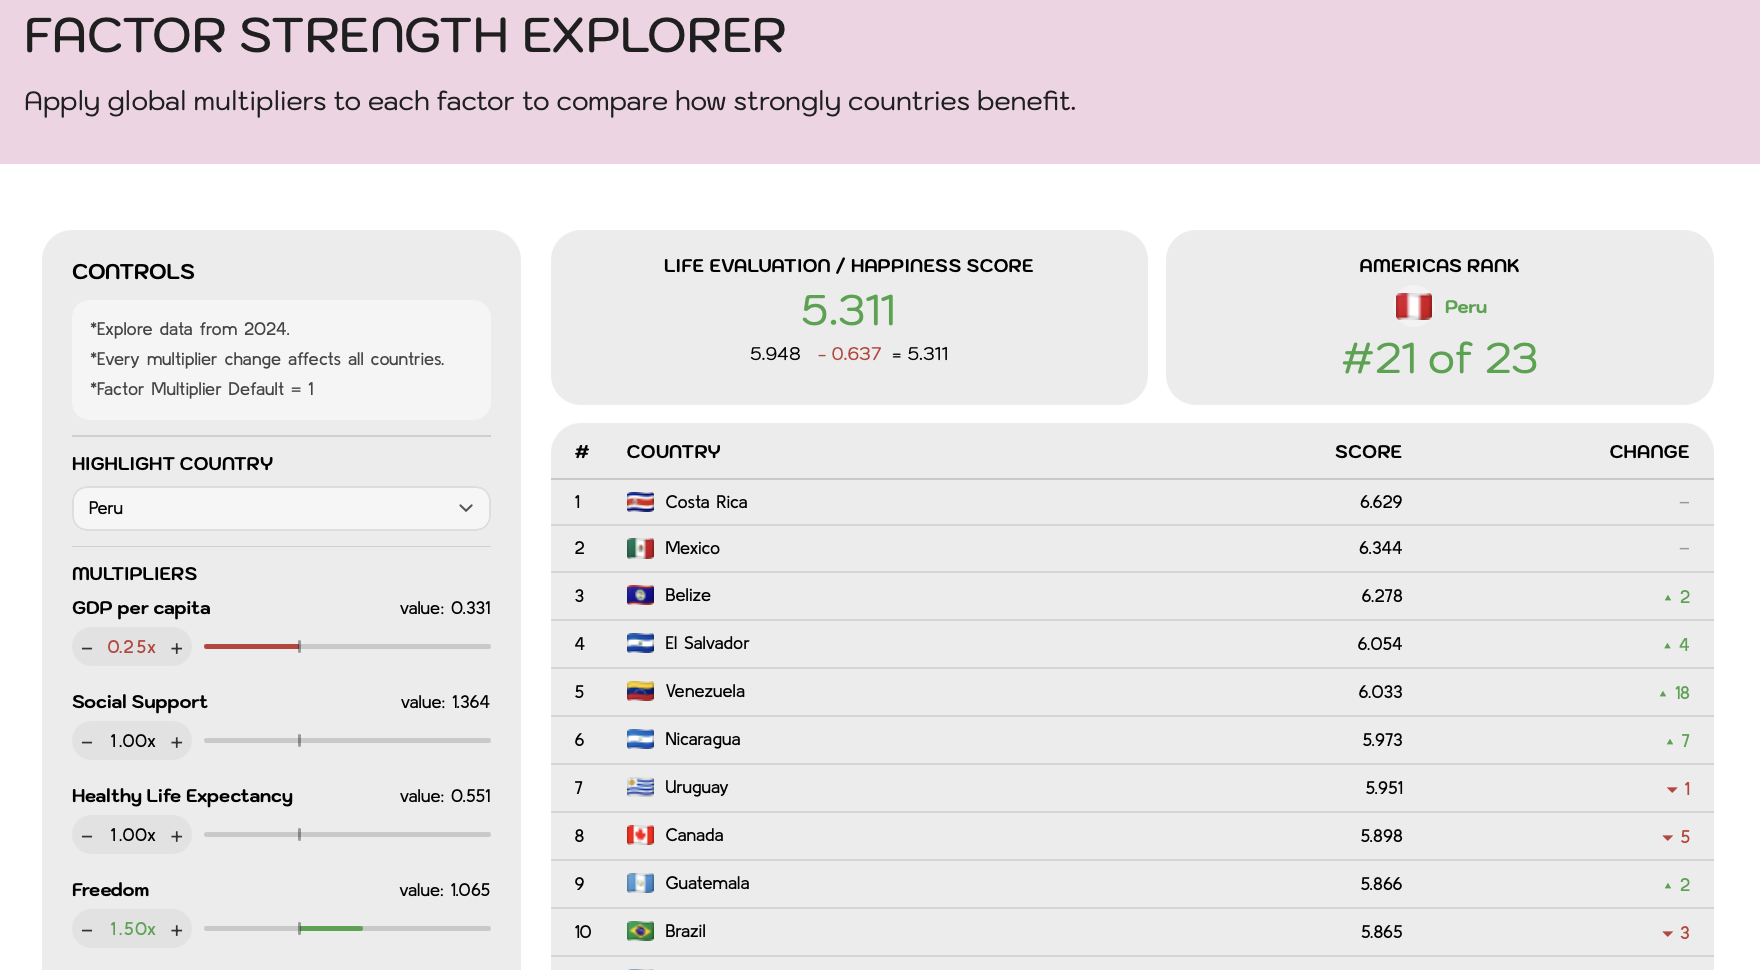Click the Nicaragua flag icon
This screenshot has height=970, width=1760.
pyautogui.click(x=640, y=739)
